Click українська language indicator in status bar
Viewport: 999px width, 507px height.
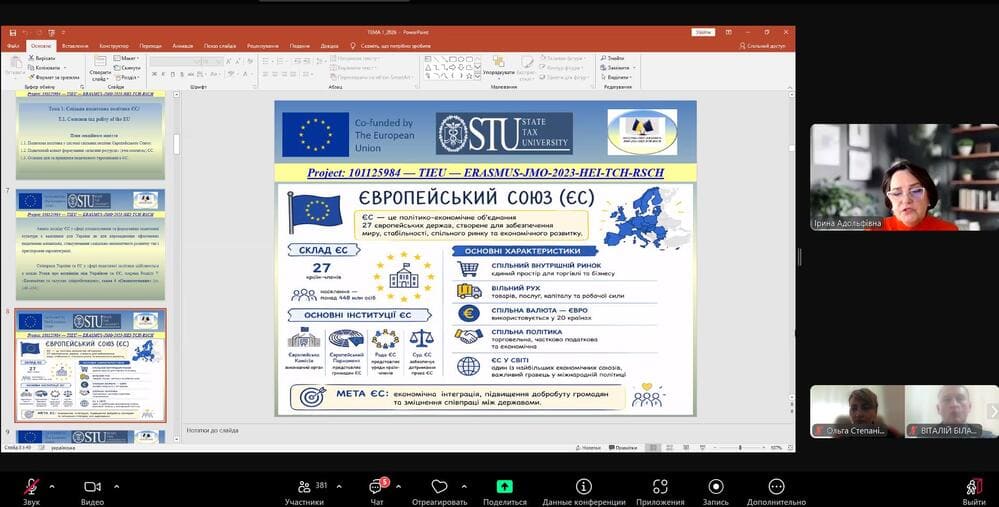click(x=62, y=448)
